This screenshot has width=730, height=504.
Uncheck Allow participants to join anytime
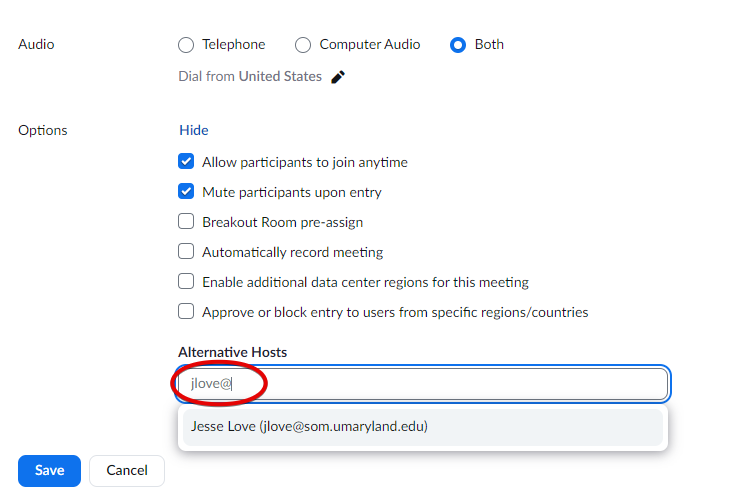pyautogui.click(x=186, y=162)
